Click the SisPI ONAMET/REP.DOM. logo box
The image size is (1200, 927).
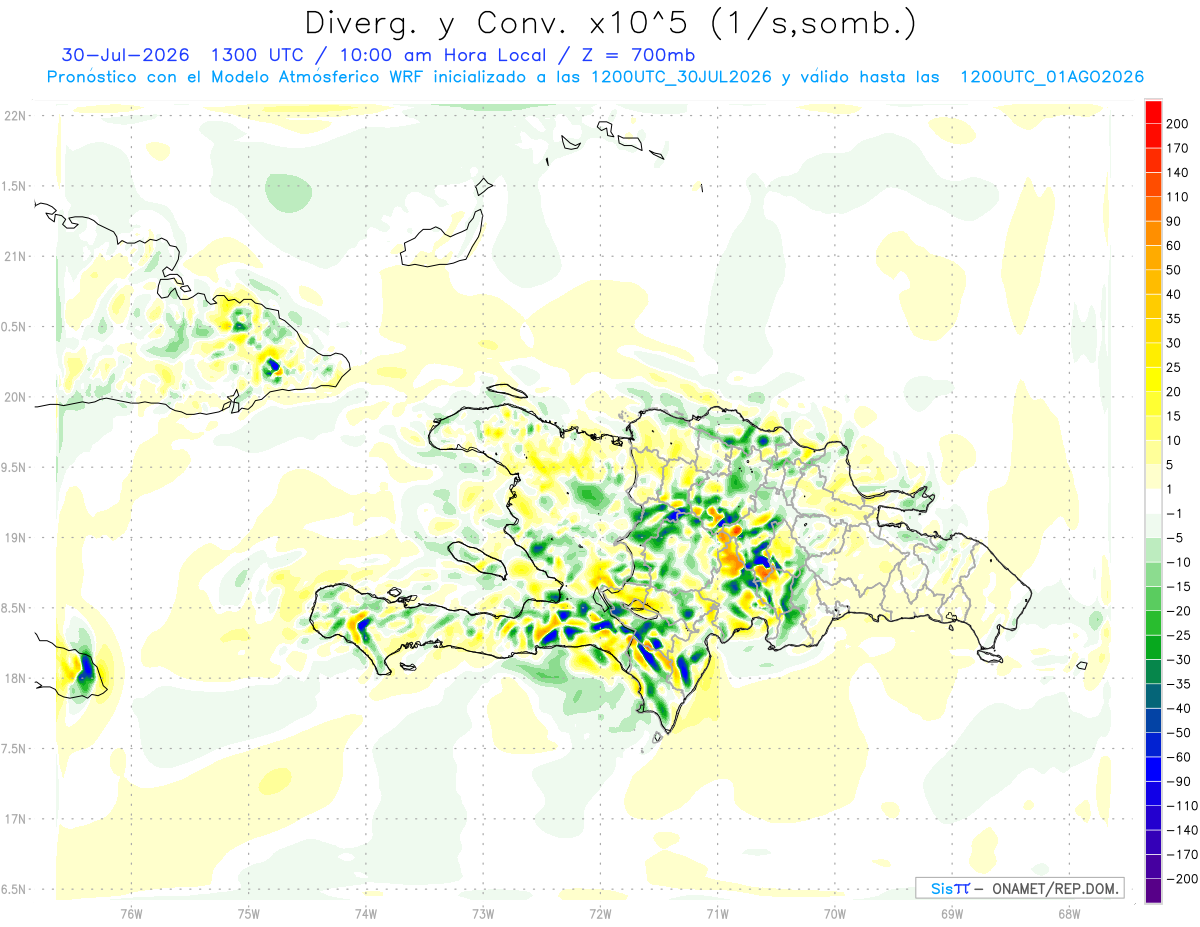click(x=1019, y=888)
